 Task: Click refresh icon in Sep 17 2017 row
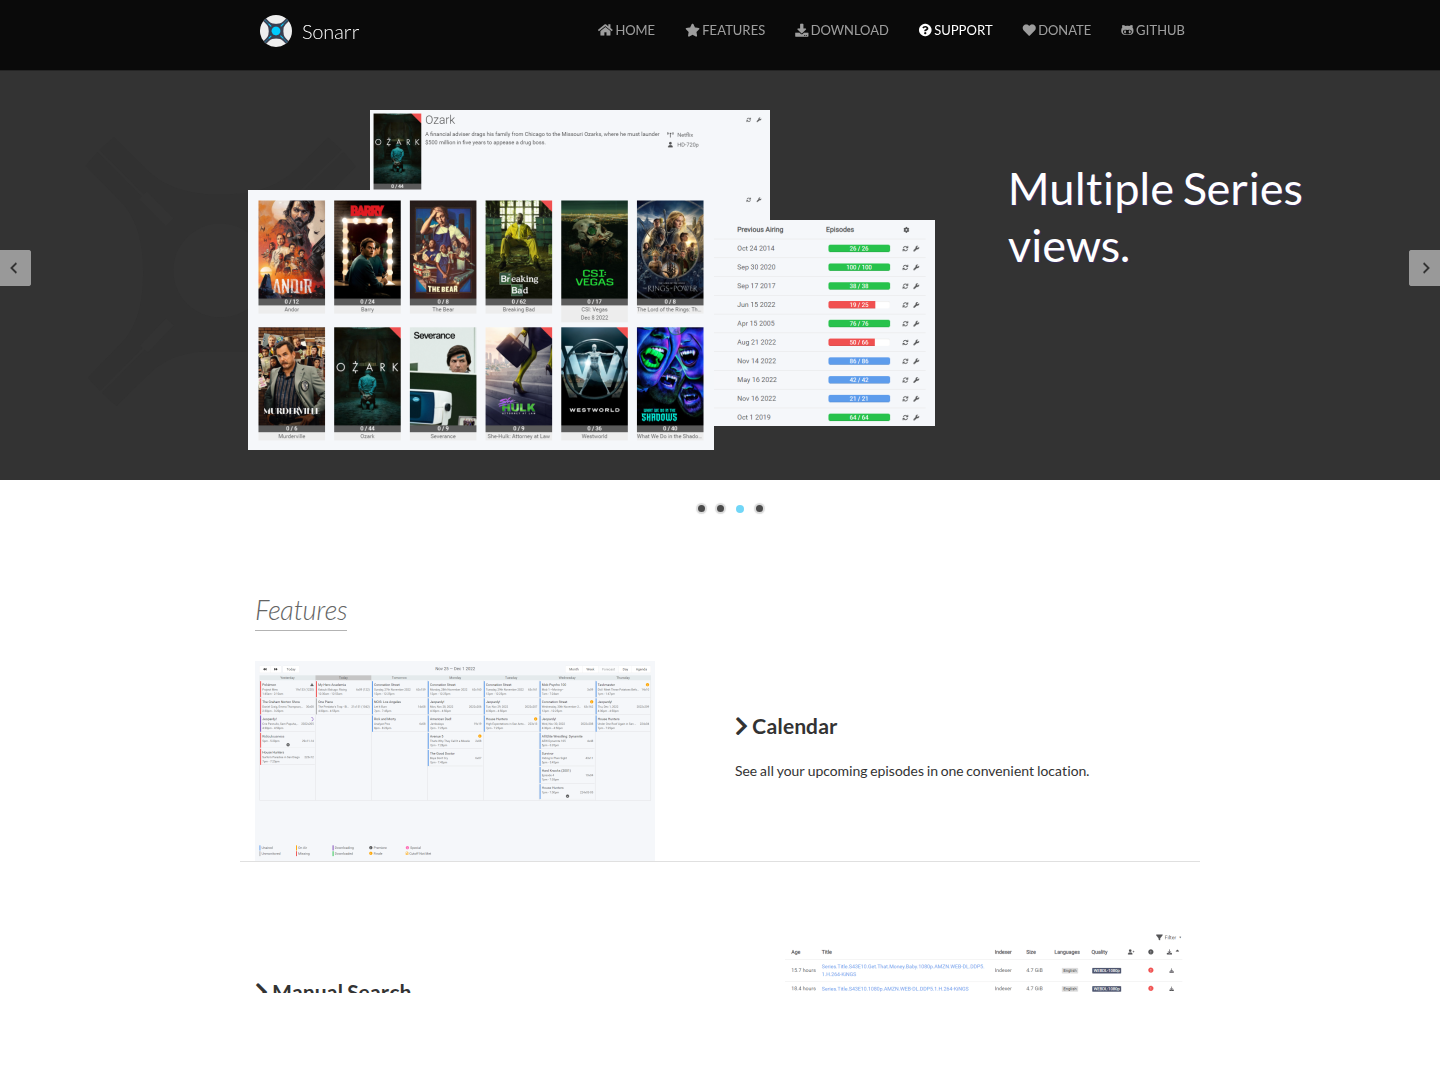(906, 286)
